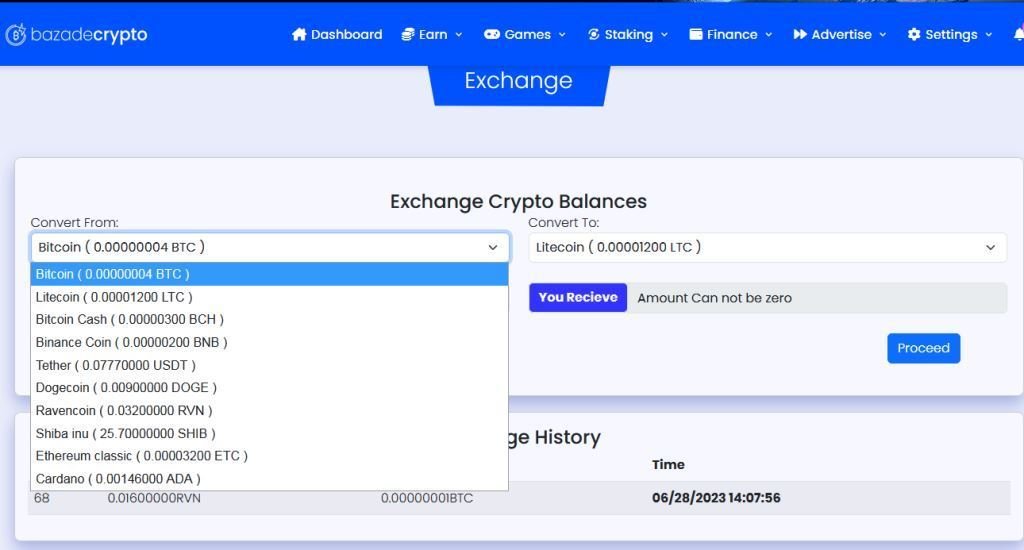Click the Finance wallet icon
Screen dimensions: 1024x550
pos(696,35)
